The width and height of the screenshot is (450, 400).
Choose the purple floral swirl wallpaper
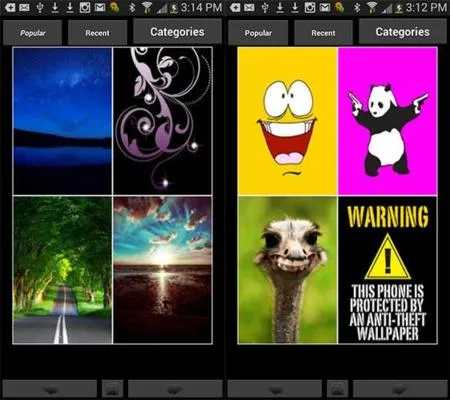click(163, 121)
